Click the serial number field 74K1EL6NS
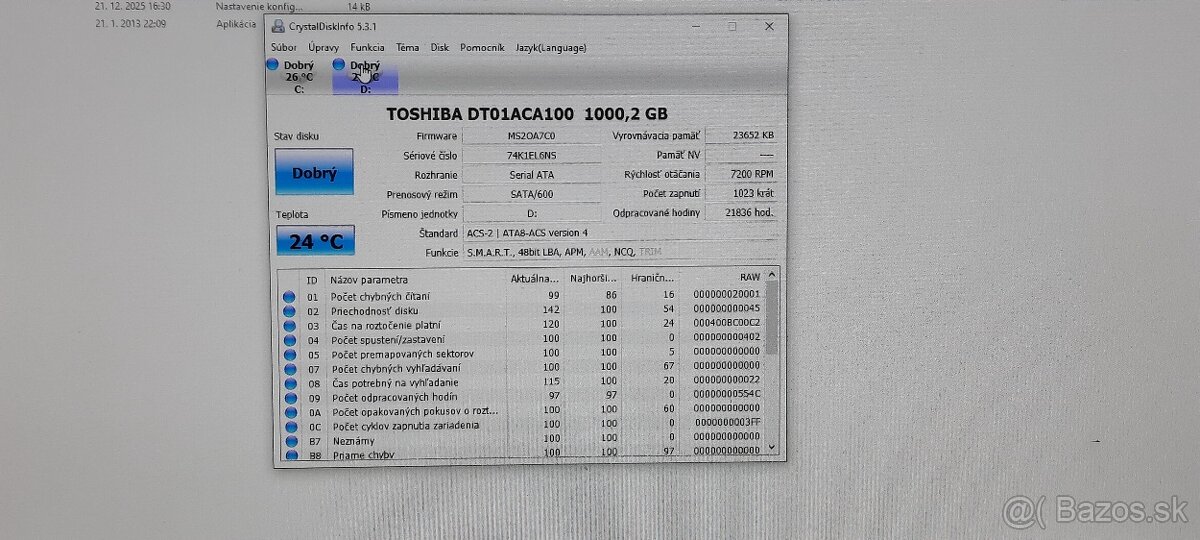This screenshot has width=1200, height=540. pos(532,155)
